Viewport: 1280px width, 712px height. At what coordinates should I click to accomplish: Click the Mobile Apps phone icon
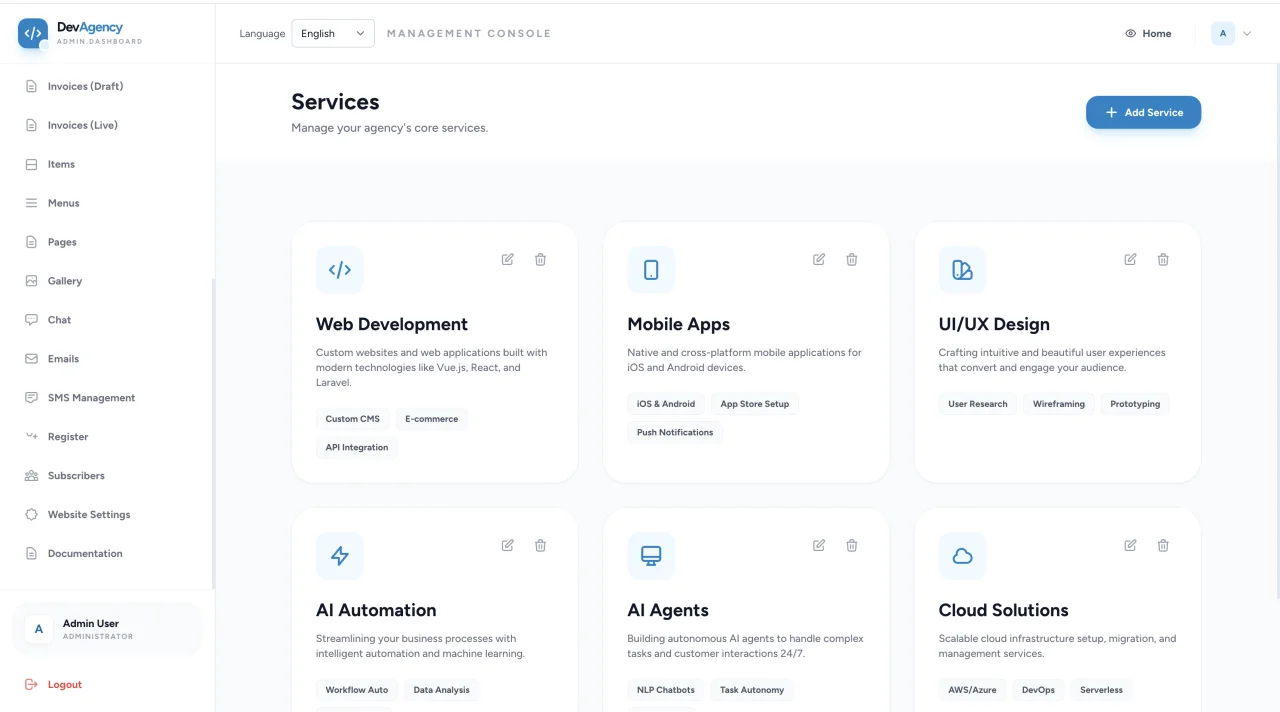tap(651, 270)
